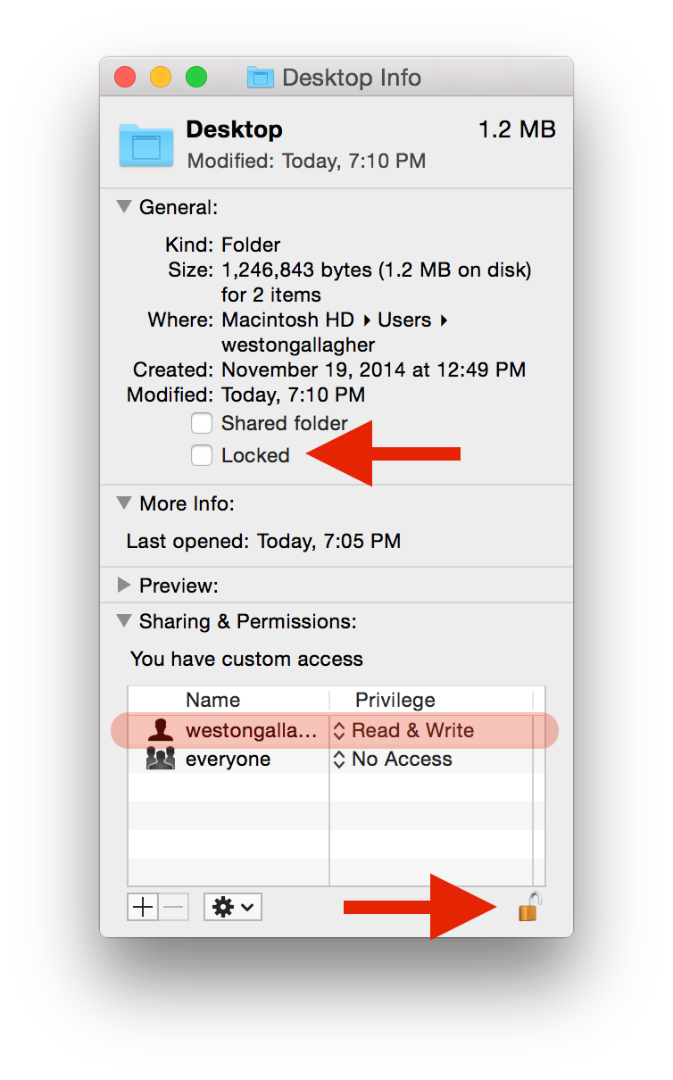Click the padlock icon to lock settings
This screenshot has width=673, height=1080.
[x=528, y=907]
